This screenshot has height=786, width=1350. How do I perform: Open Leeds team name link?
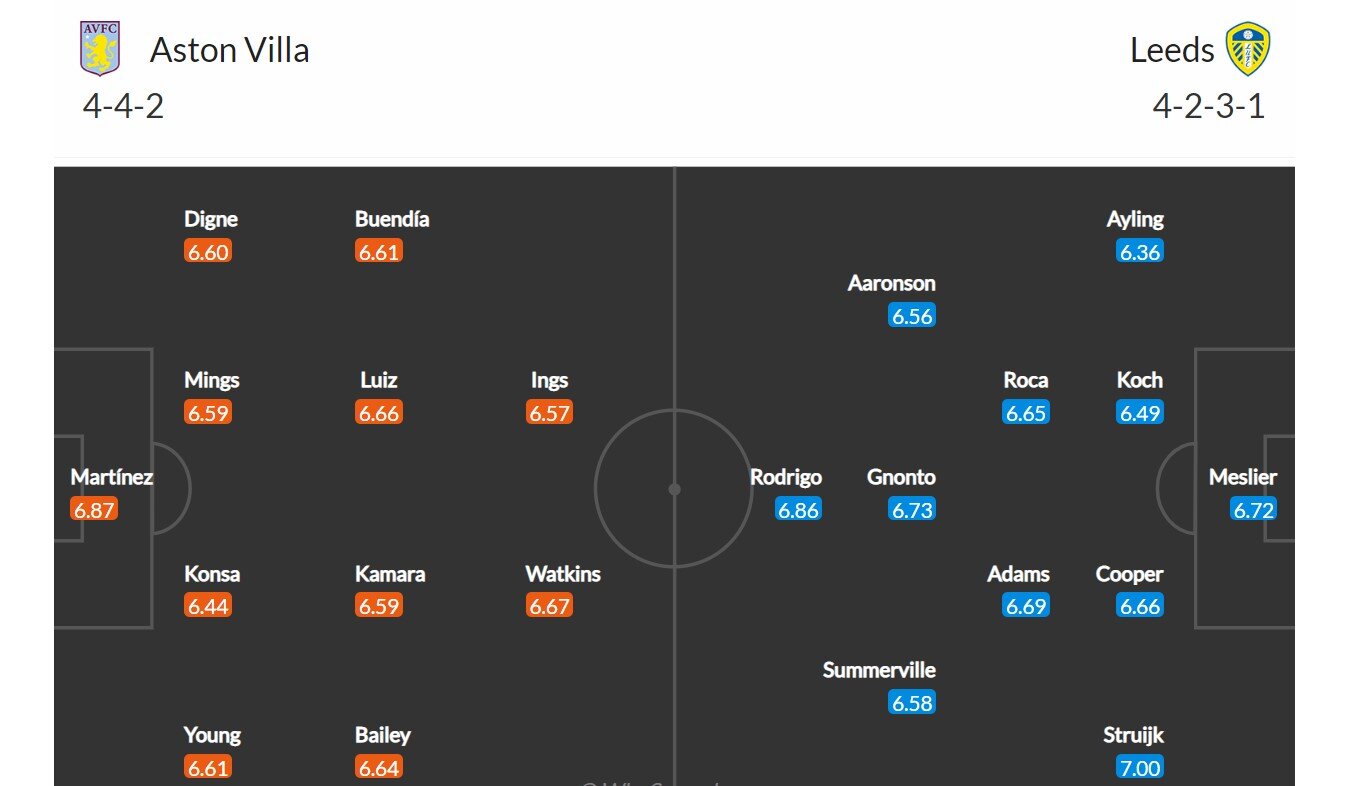[1172, 50]
